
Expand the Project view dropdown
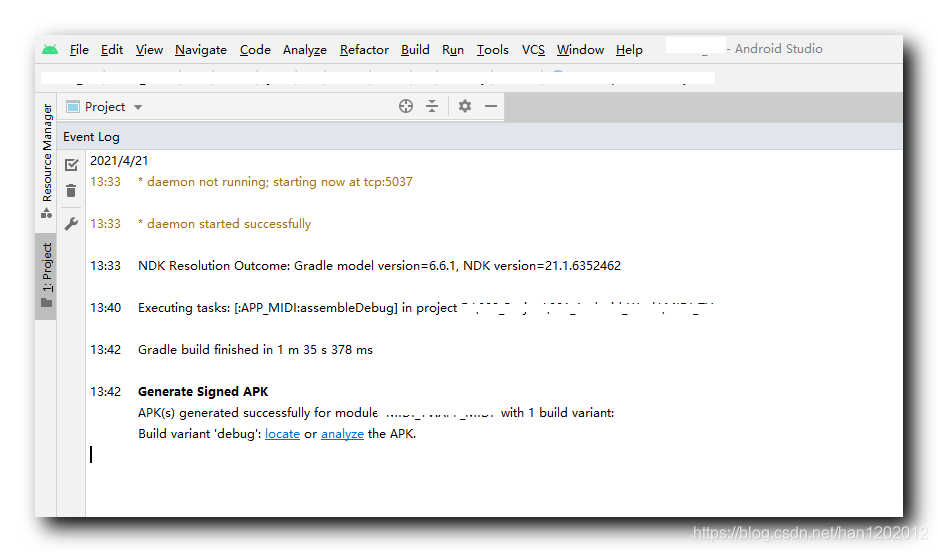pyautogui.click(x=138, y=107)
